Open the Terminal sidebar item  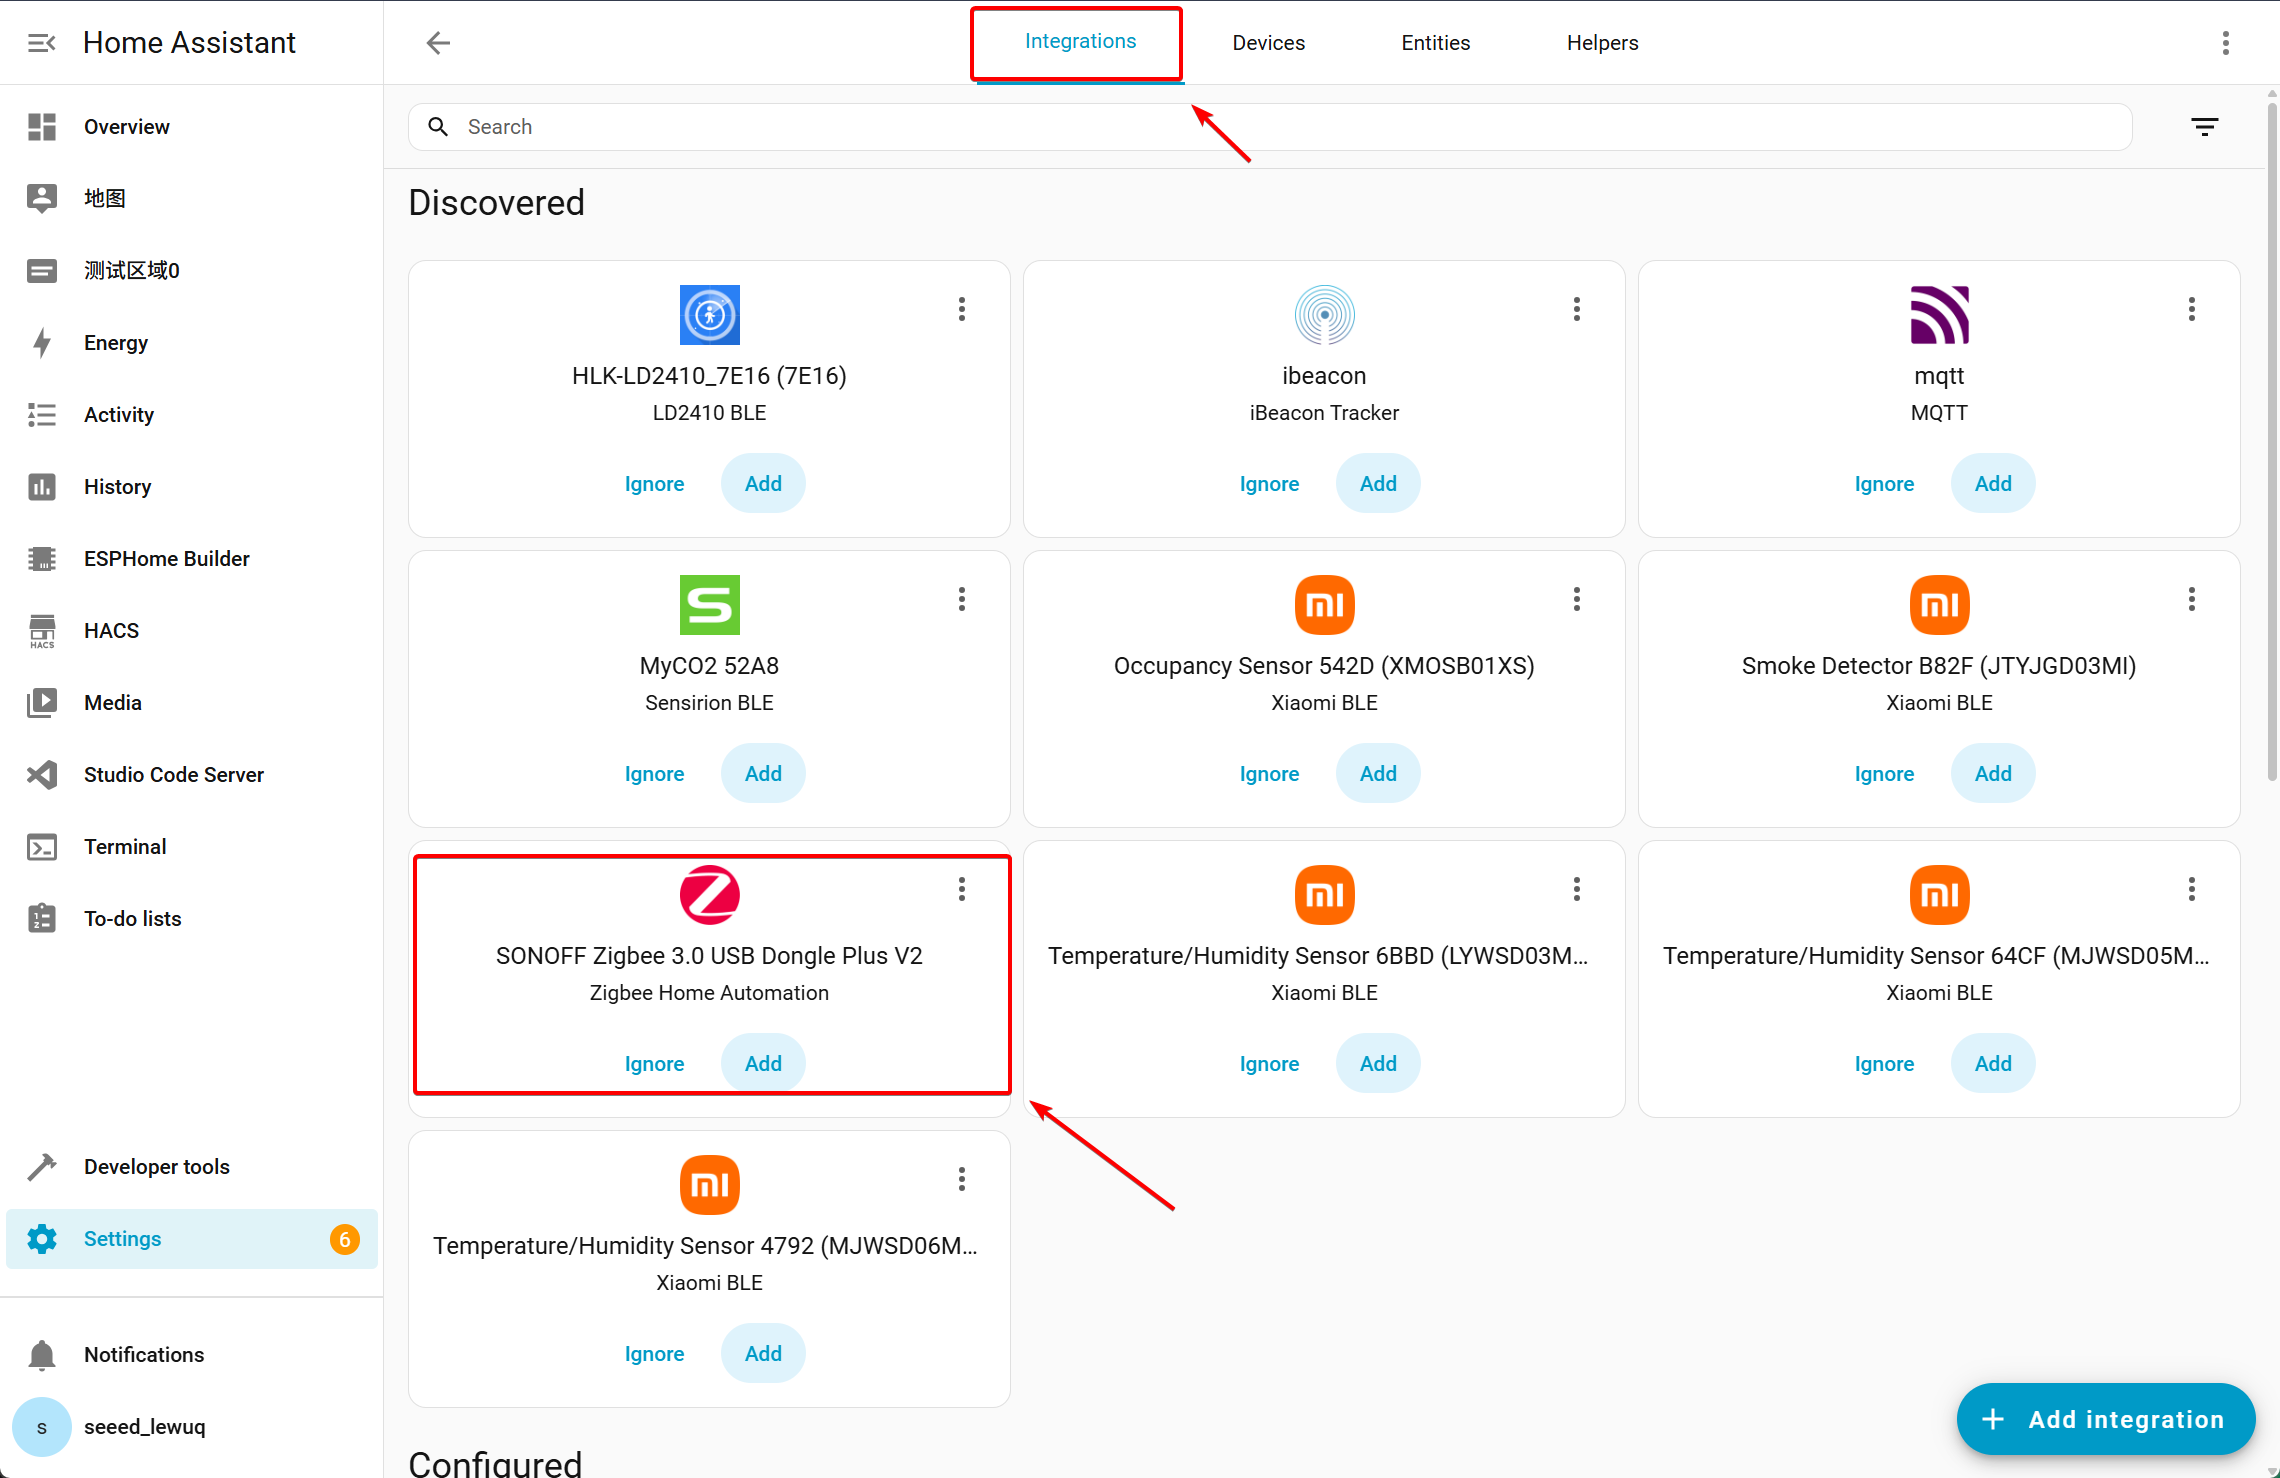coord(124,847)
